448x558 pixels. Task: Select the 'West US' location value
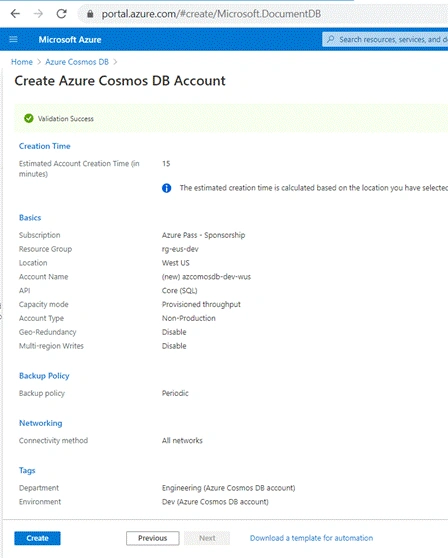pyautogui.click(x=176, y=263)
